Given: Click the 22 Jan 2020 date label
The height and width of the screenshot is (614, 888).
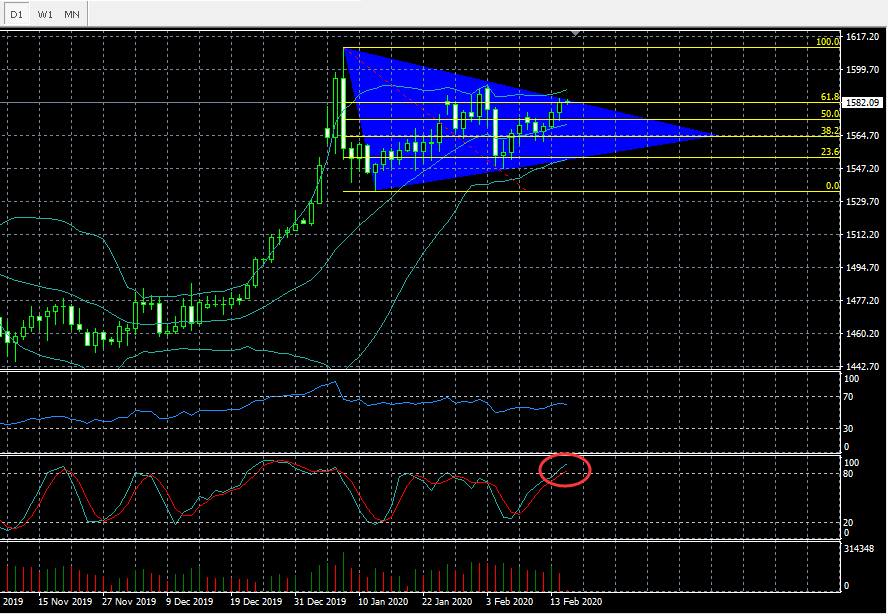Looking at the screenshot, I should coord(446,602).
